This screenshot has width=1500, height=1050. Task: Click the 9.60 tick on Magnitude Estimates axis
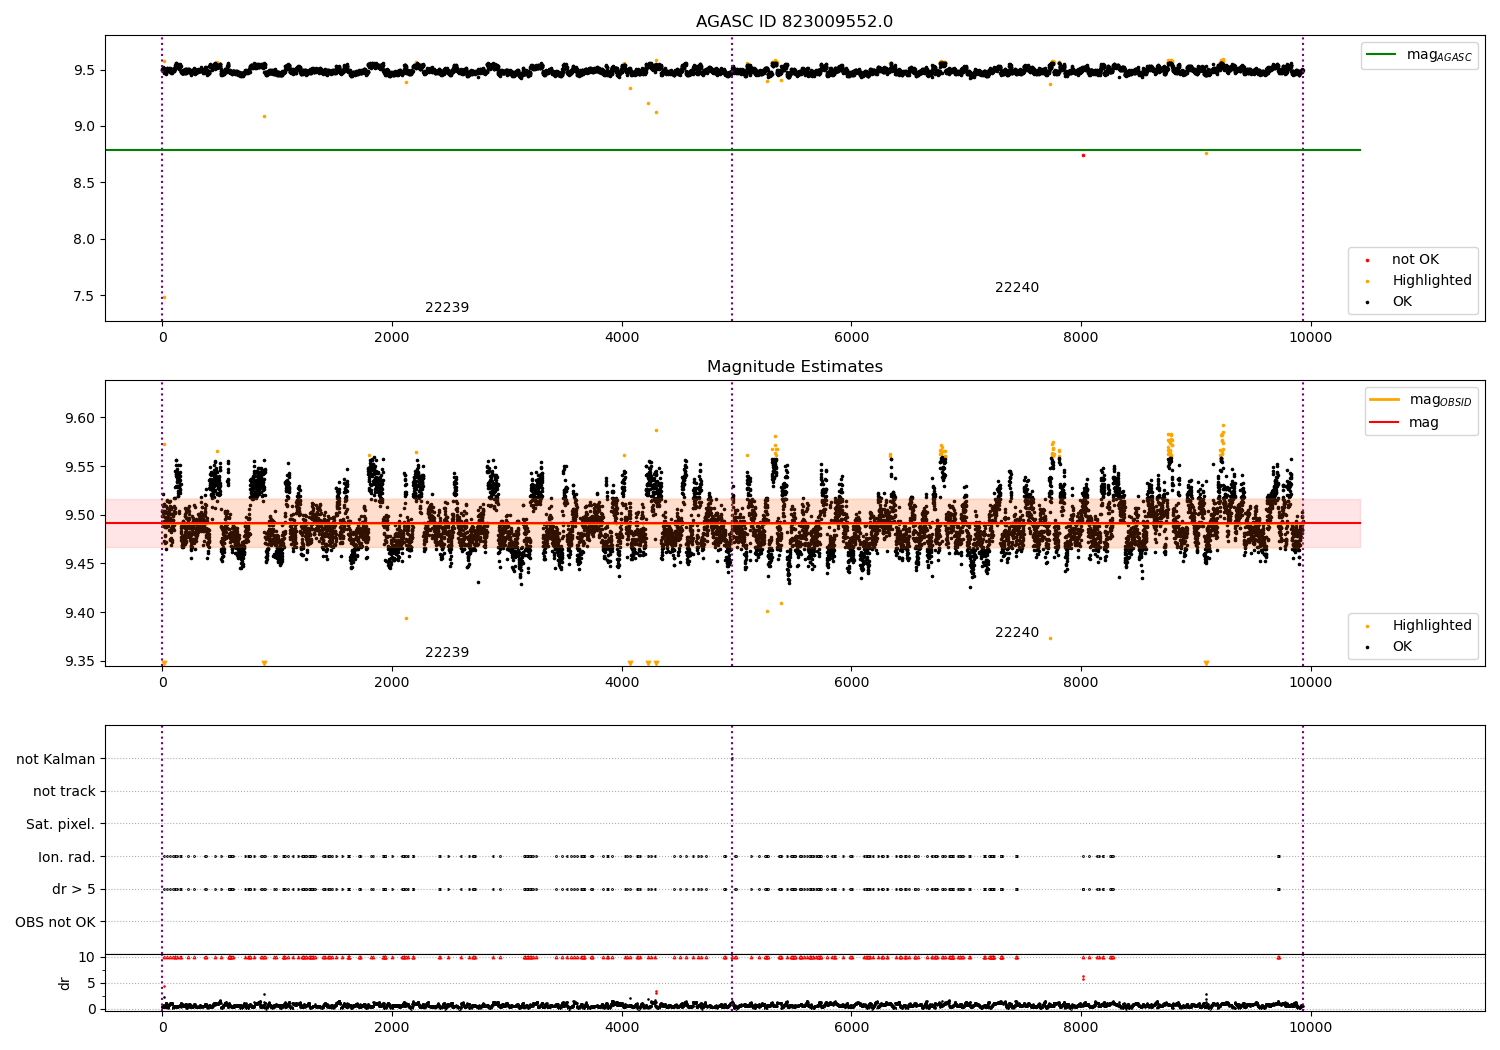pyautogui.click(x=80, y=418)
